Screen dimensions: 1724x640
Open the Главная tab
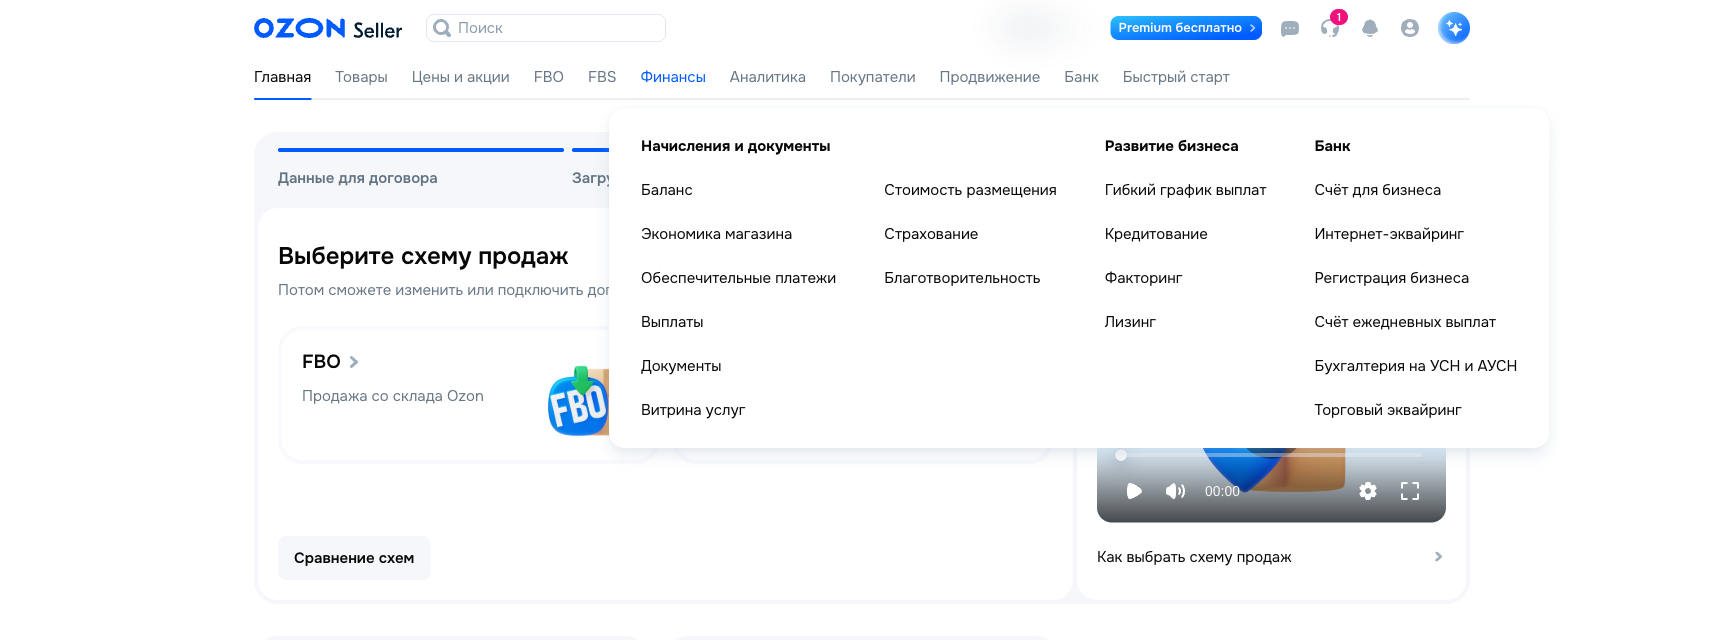(282, 77)
